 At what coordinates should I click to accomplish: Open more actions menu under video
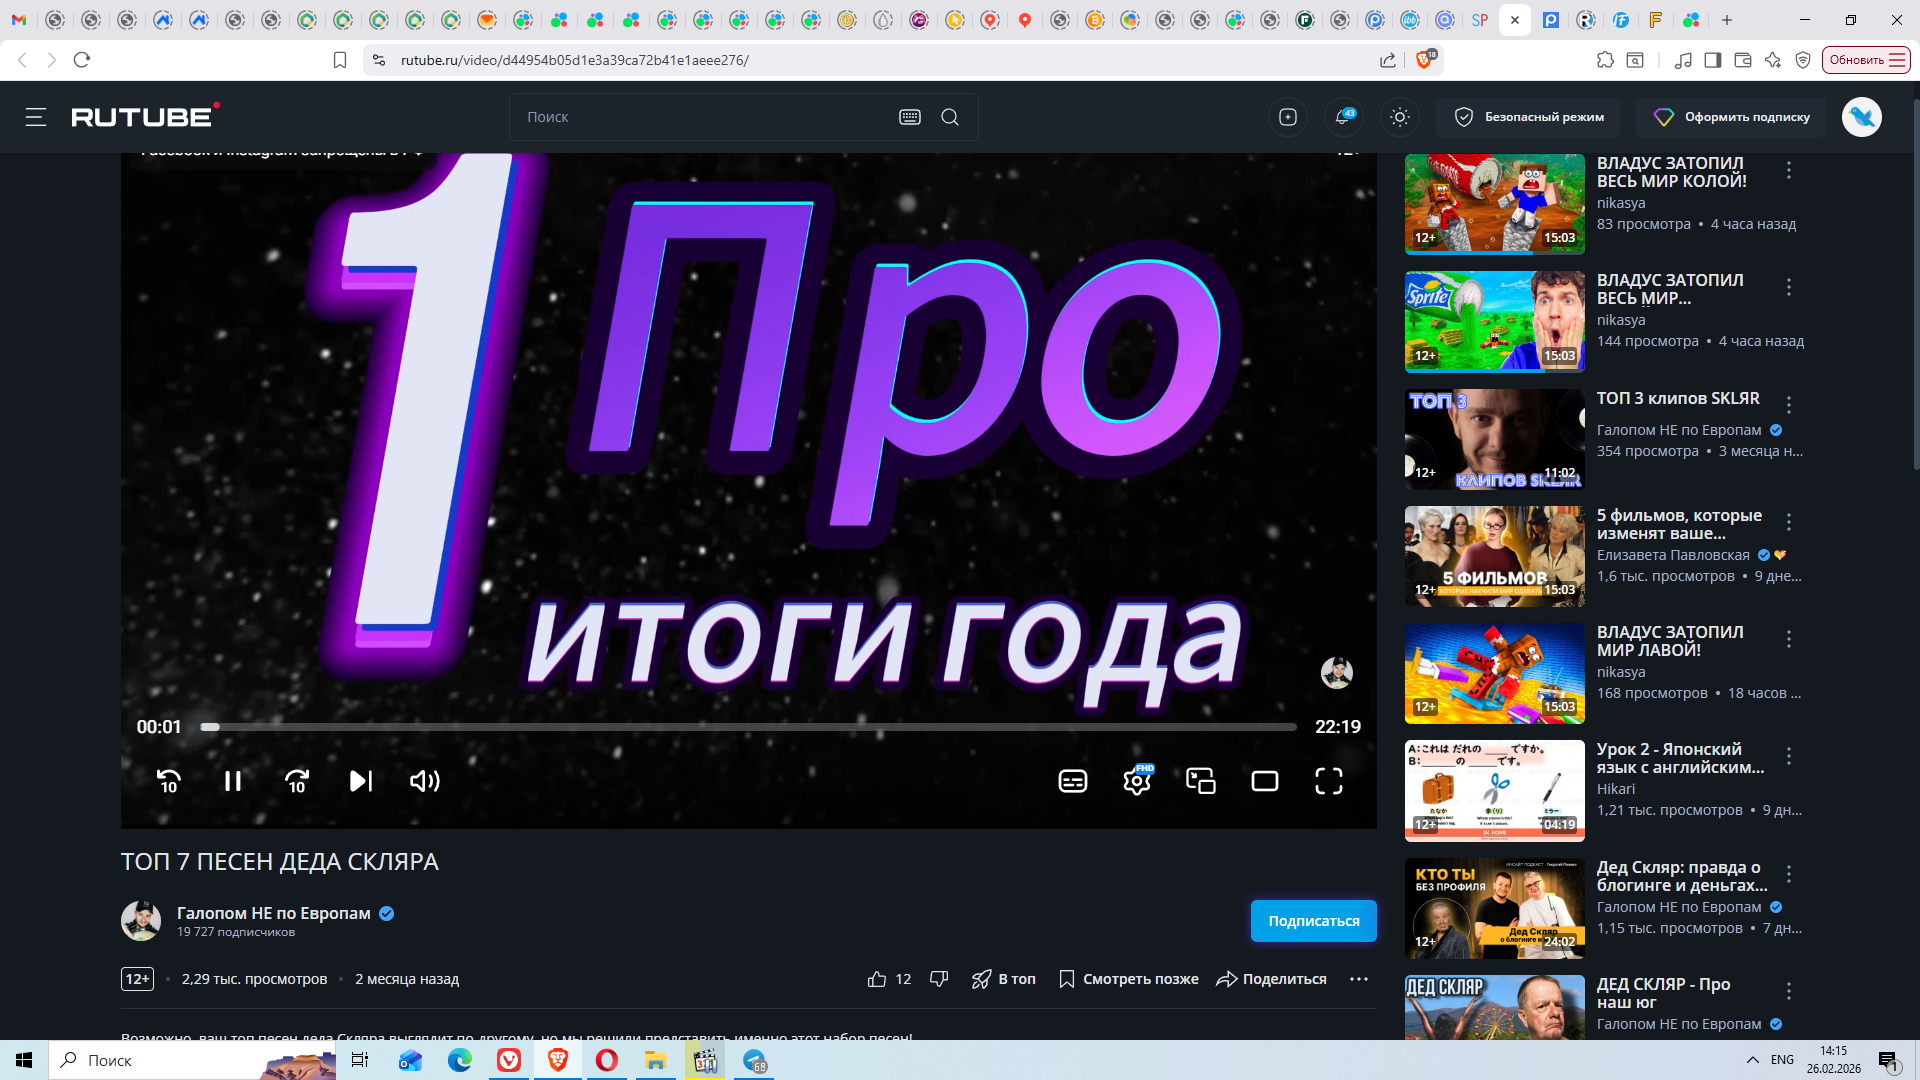(x=1358, y=979)
